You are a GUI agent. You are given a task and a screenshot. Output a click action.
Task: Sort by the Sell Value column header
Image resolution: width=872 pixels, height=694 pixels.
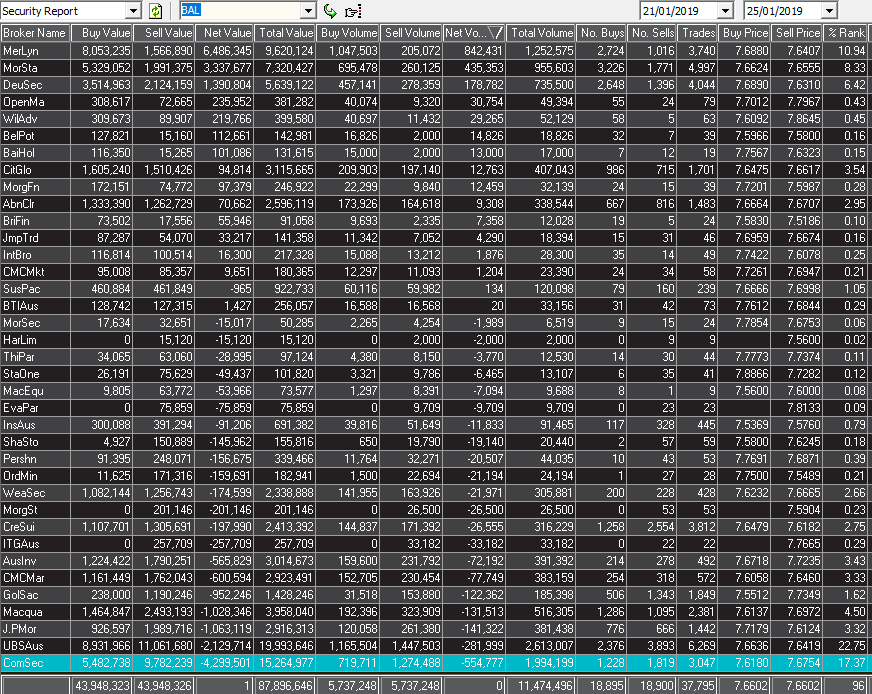coord(163,33)
